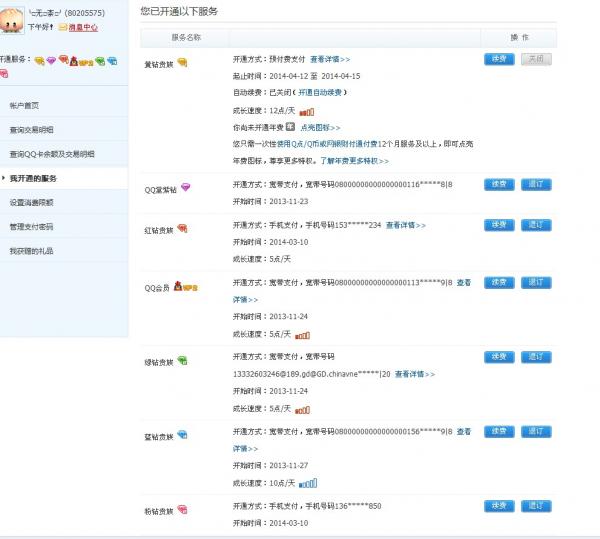Viewport: 600px width, 539px height.
Task: Click the grey 关闭 button for 黄钻贵族
Action: (536, 59)
